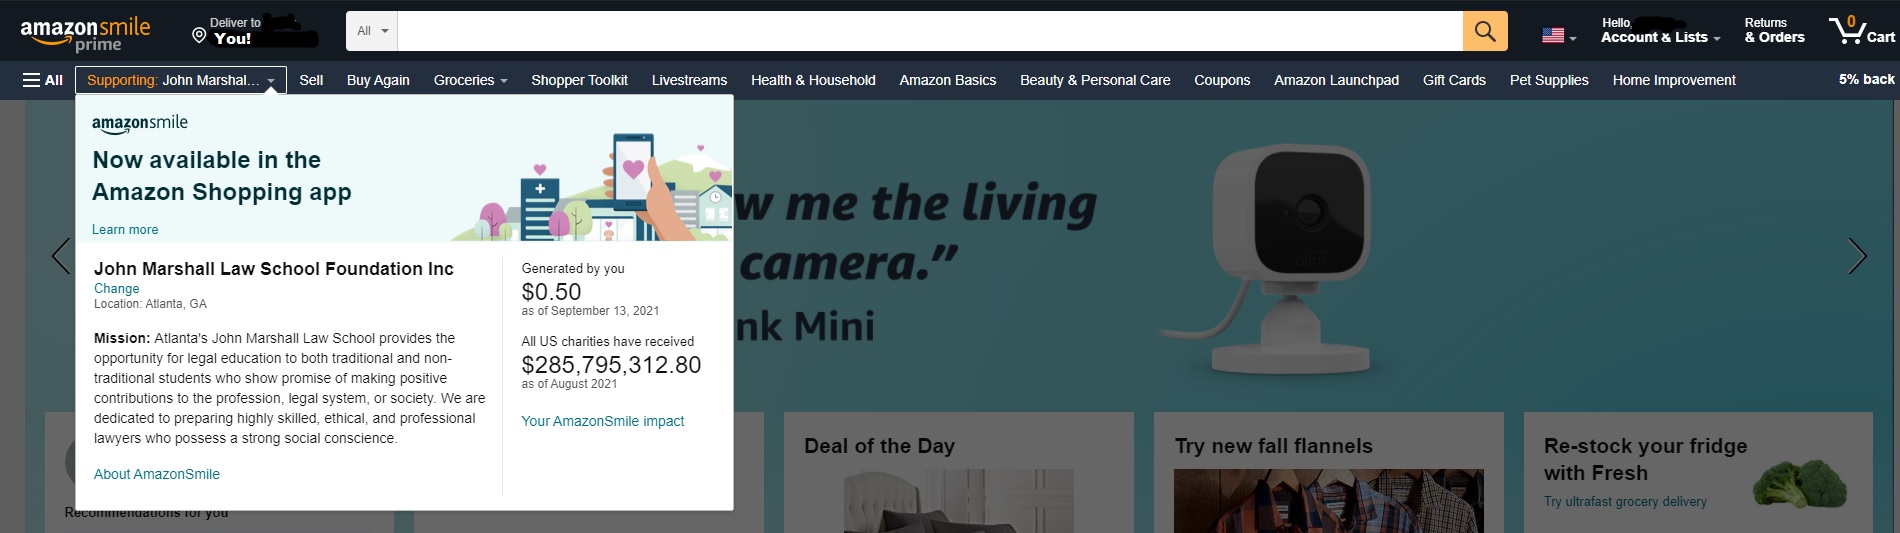Screen dimensions: 1900x533
Task: Open the shopping cart icon
Action: (x=1861, y=31)
